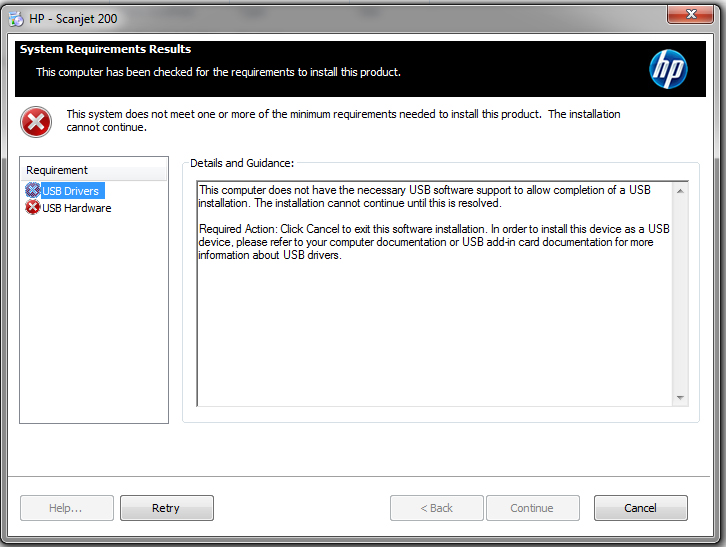Select the USB Hardware requirement

(x=76, y=208)
